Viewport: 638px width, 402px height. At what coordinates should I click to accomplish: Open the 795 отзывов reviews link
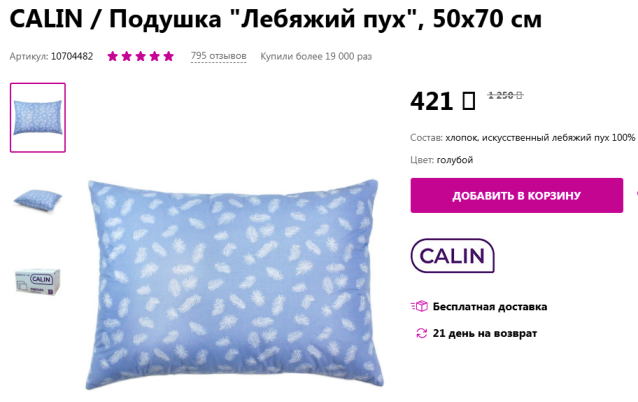tap(218, 56)
